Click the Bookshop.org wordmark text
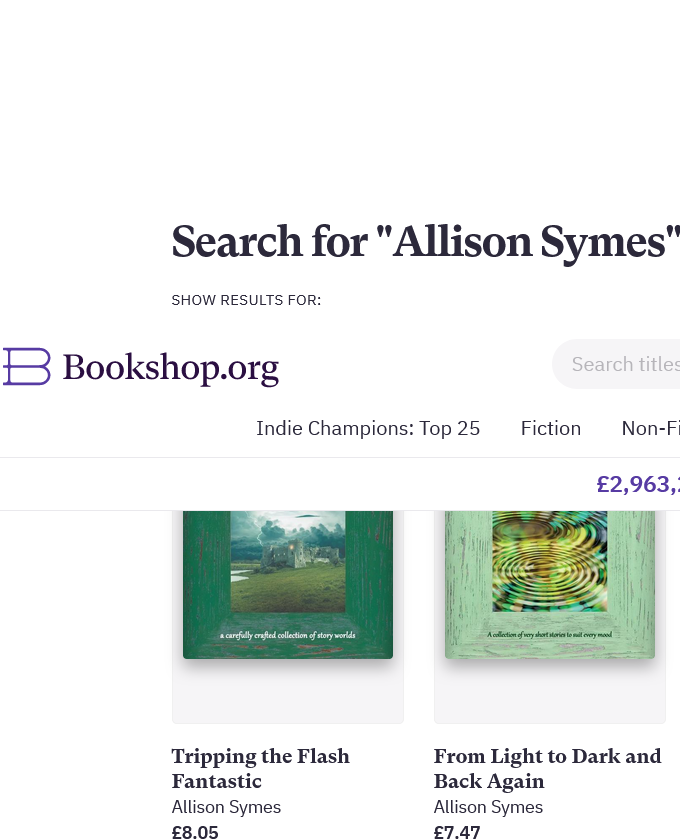The width and height of the screenshot is (680, 840). [x=170, y=368]
